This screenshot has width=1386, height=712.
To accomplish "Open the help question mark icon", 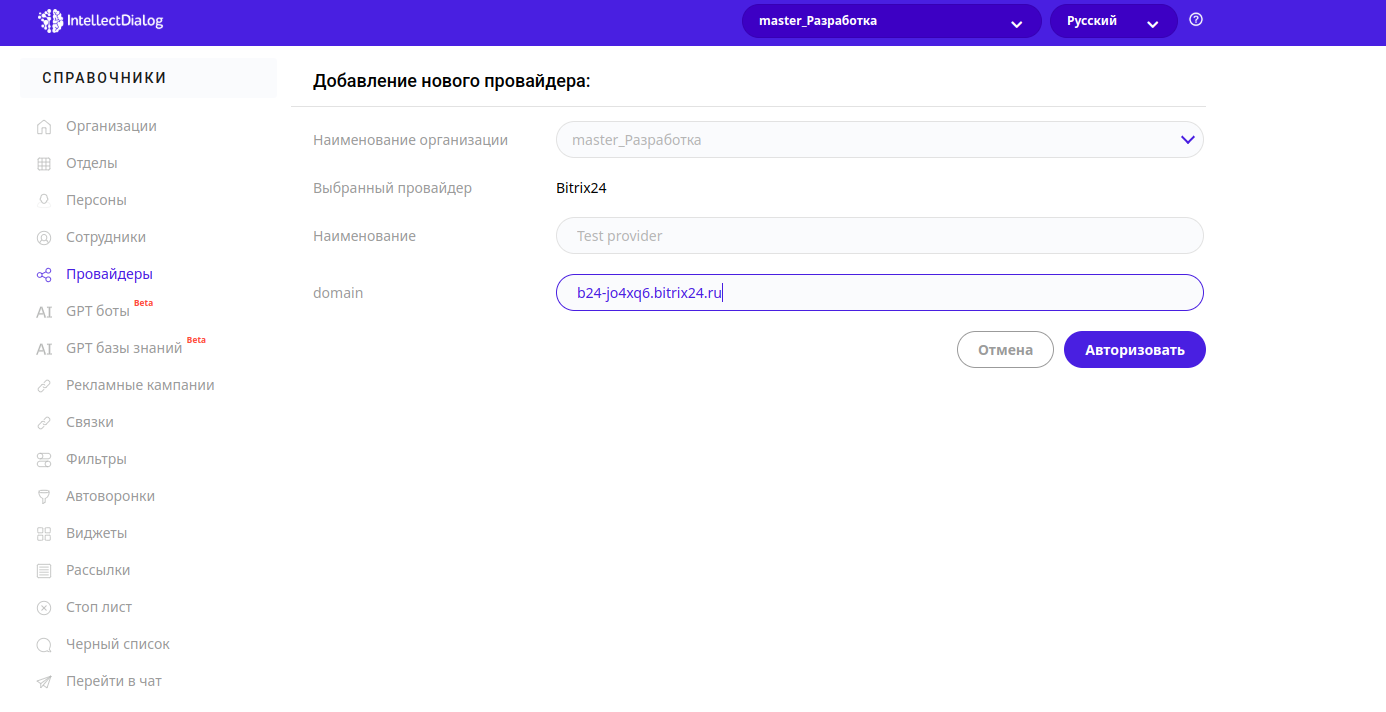I will [x=1196, y=20].
